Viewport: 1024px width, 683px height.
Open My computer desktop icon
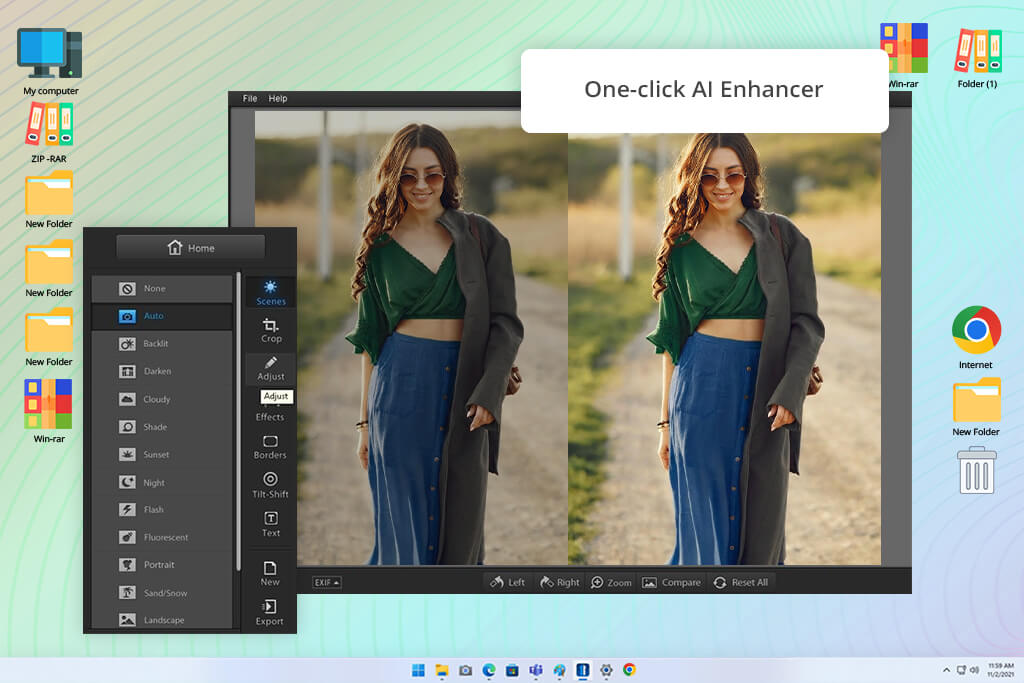[50, 62]
